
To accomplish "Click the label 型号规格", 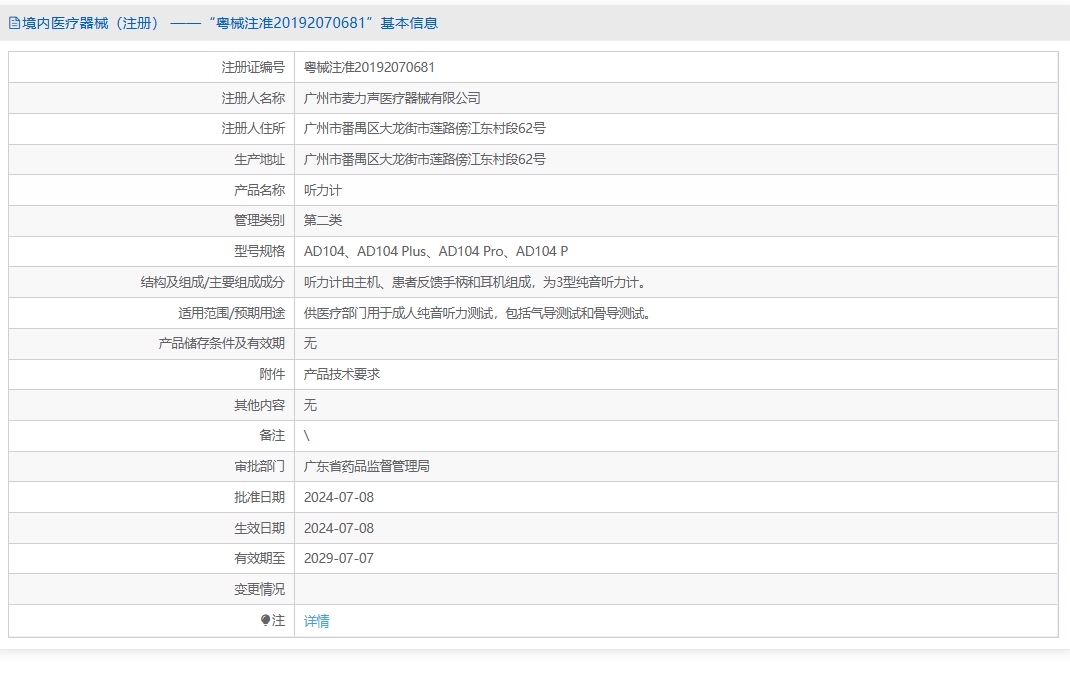I will [259, 251].
